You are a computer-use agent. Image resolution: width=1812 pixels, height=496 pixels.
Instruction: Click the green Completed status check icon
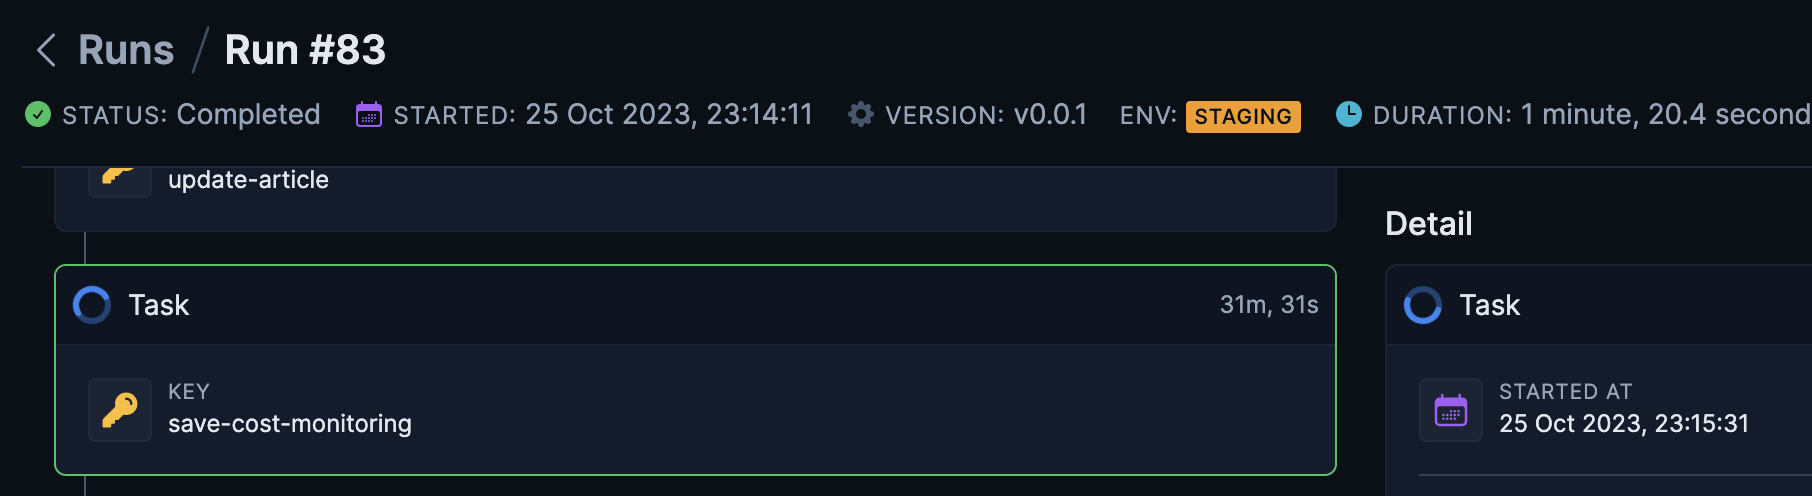point(38,115)
